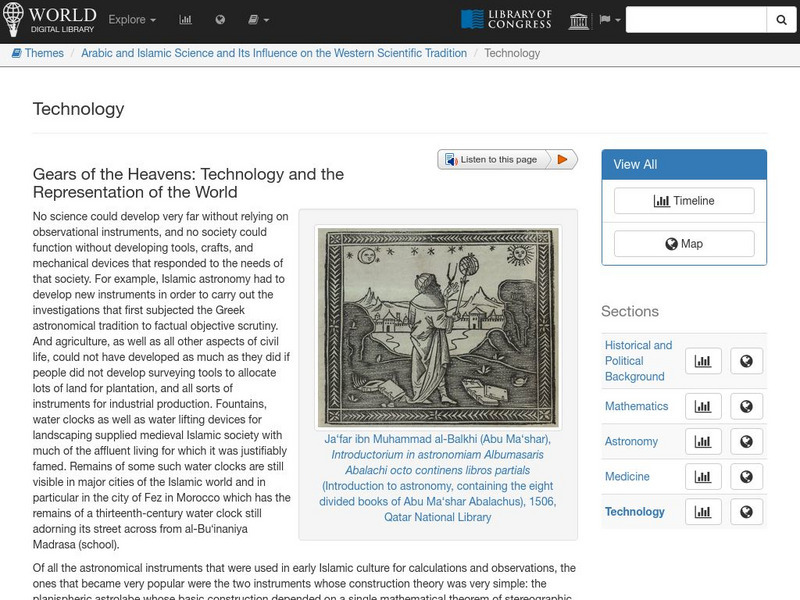The height and width of the screenshot is (600, 800).
Task: Click the map globe icon beside Technology
Action: (747, 511)
